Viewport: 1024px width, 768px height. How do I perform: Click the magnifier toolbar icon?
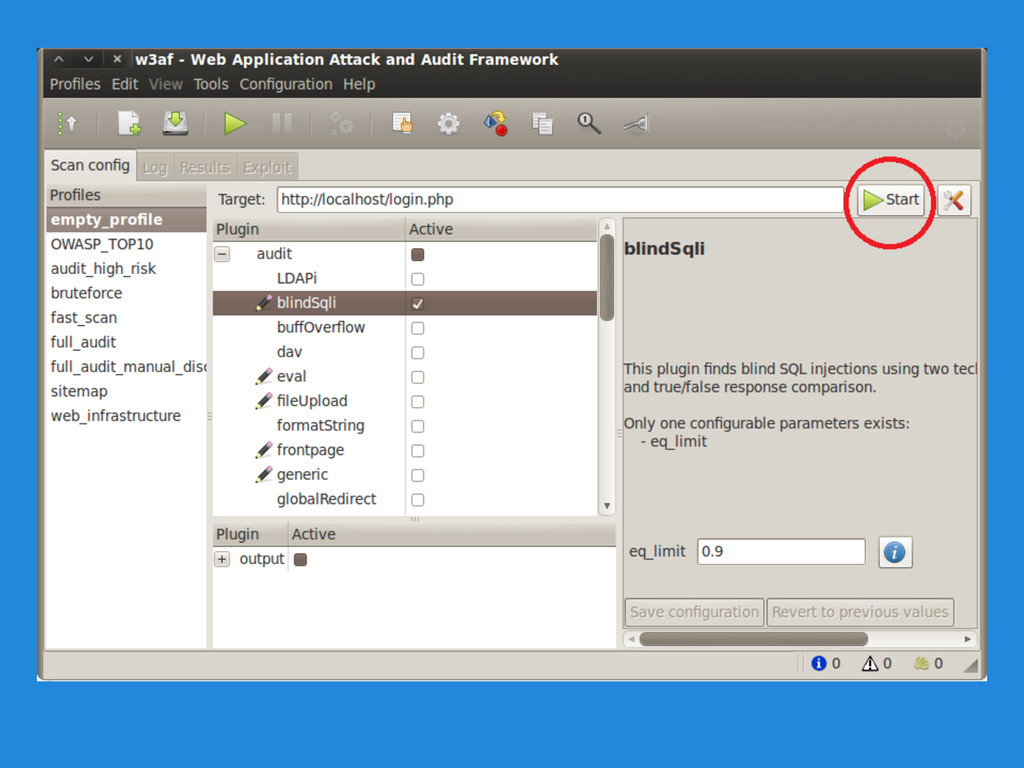[x=588, y=123]
